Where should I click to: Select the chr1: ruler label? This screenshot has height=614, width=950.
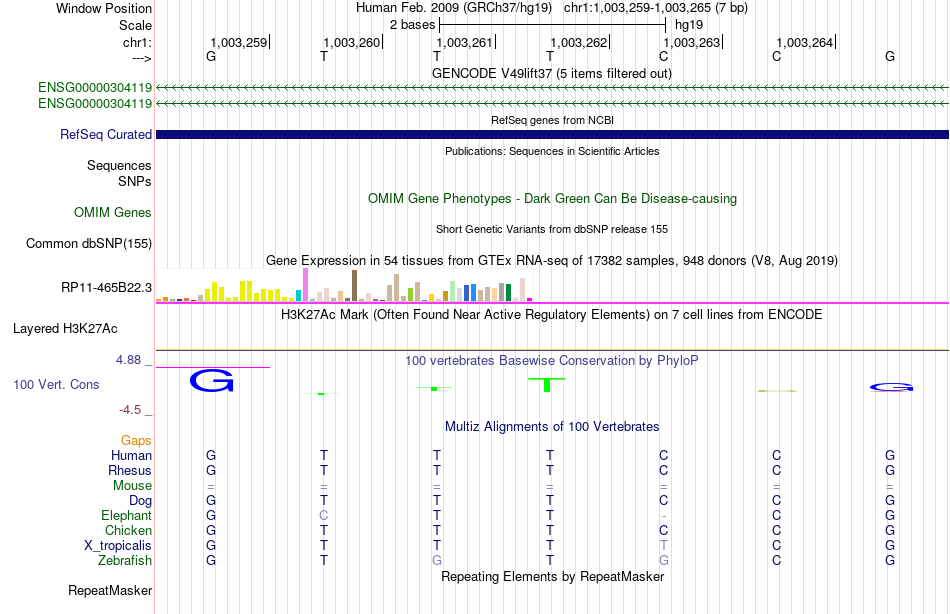point(137,42)
